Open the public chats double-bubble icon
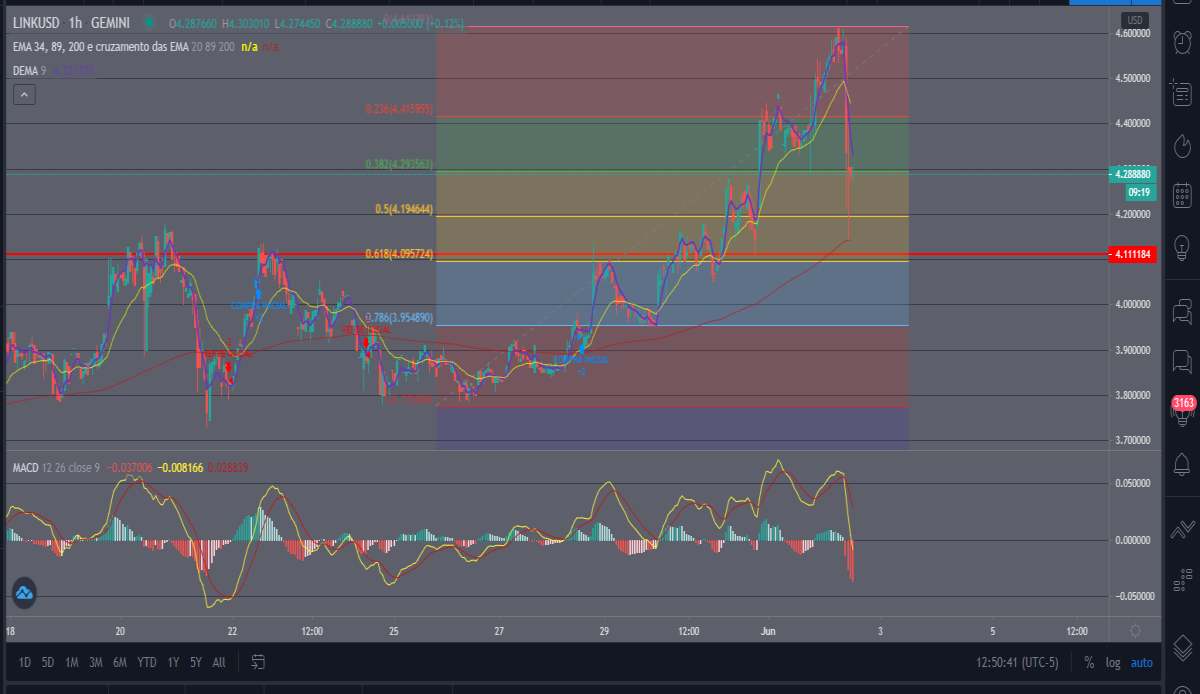The image size is (1200, 694). (1184, 310)
